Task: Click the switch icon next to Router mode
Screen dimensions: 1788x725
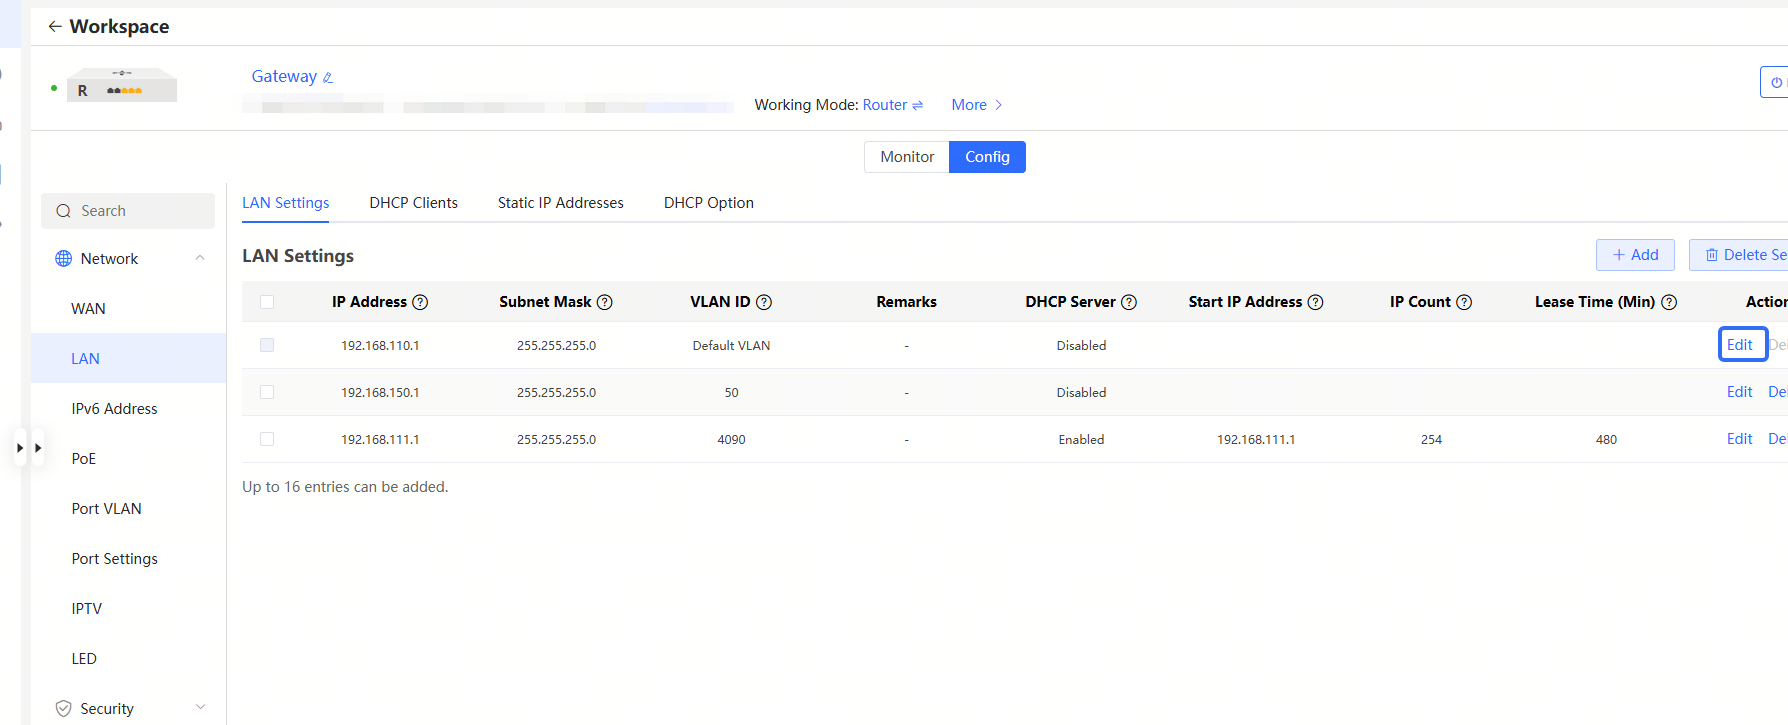Action: (x=917, y=105)
